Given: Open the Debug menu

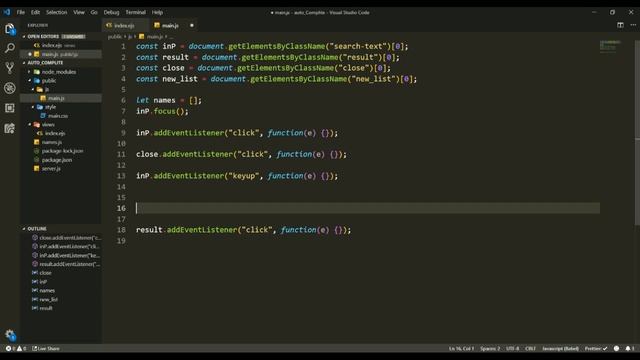Looking at the screenshot, I should coord(111,12).
